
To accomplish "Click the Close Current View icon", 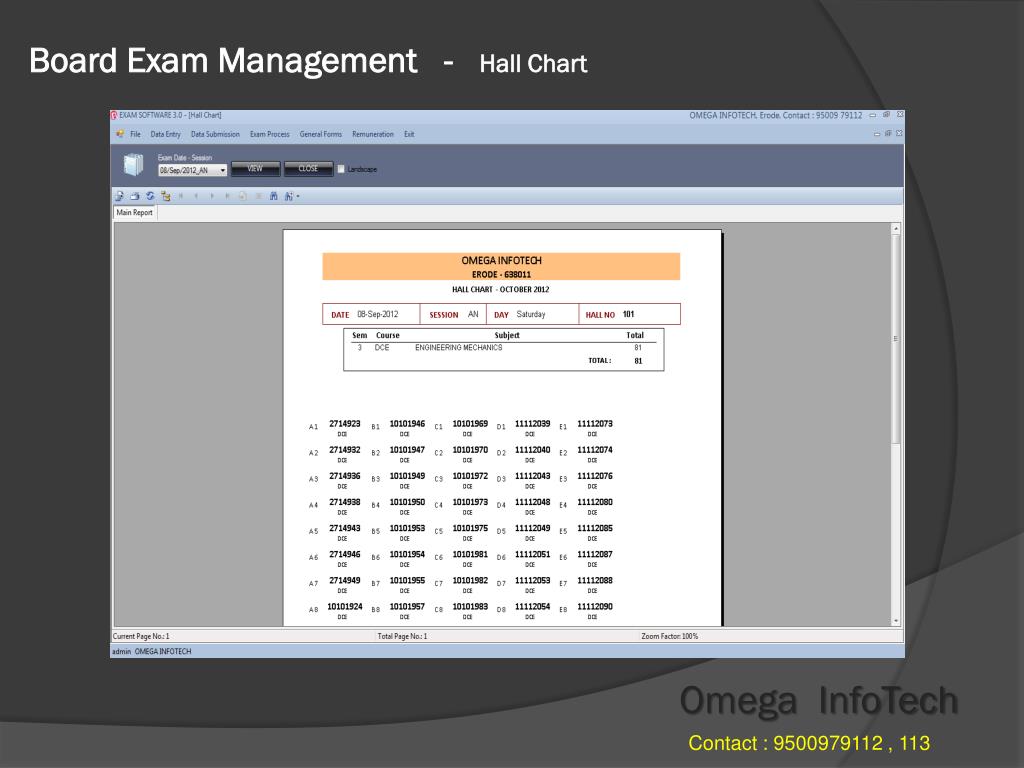I will pos(259,196).
